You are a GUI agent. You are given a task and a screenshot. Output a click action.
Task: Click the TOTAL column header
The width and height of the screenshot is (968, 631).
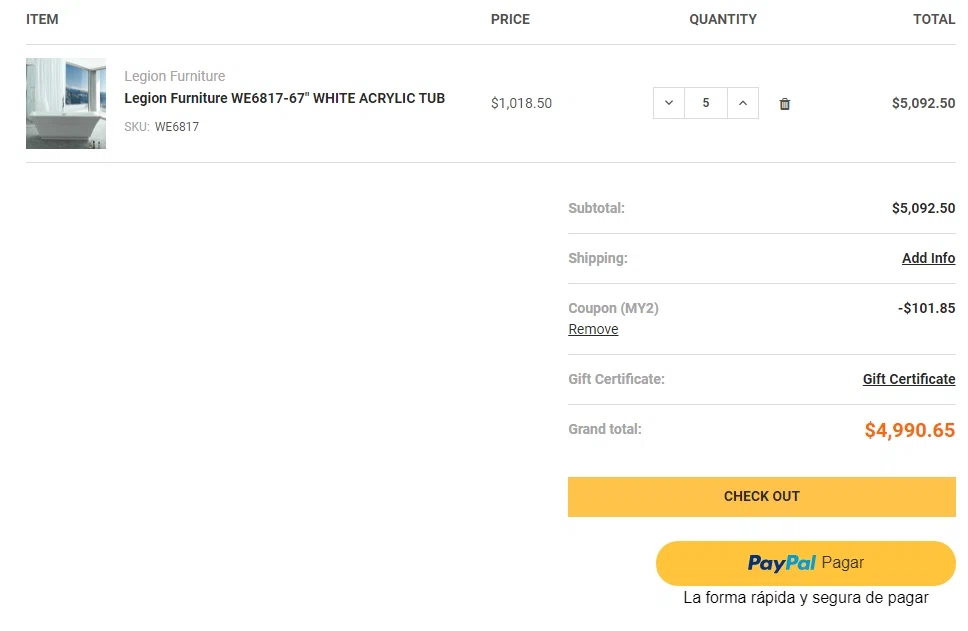pos(934,19)
